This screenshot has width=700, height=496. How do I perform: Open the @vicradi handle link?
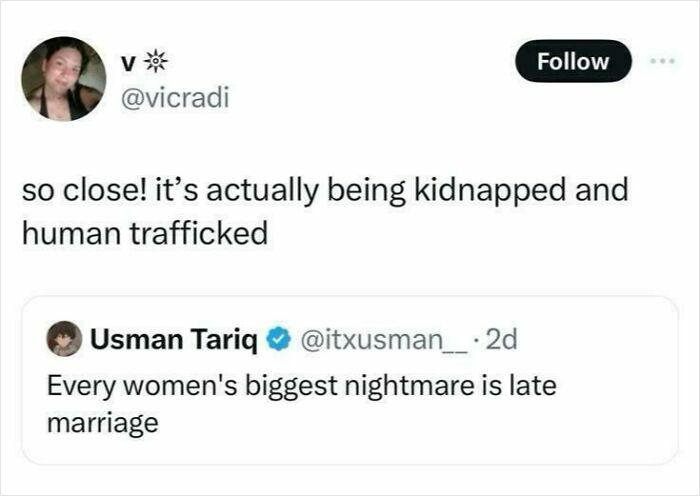(x=173, y=98)
